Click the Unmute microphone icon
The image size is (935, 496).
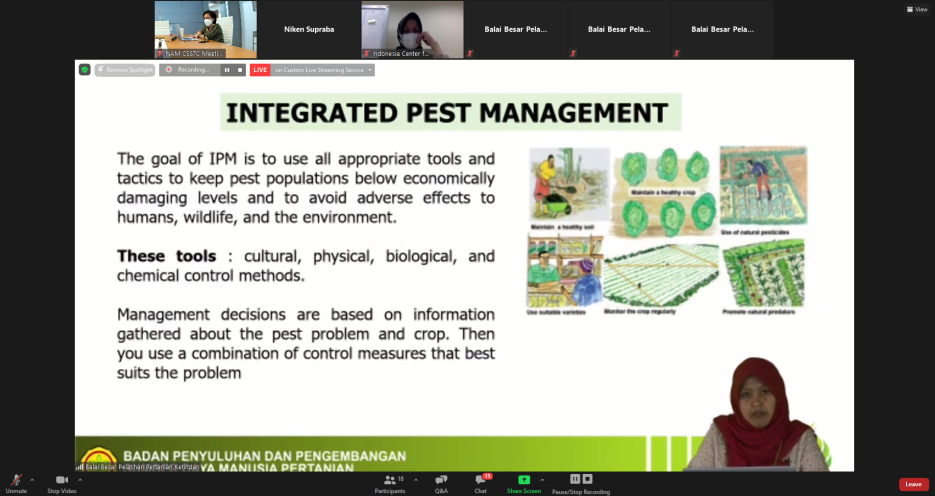16,481
